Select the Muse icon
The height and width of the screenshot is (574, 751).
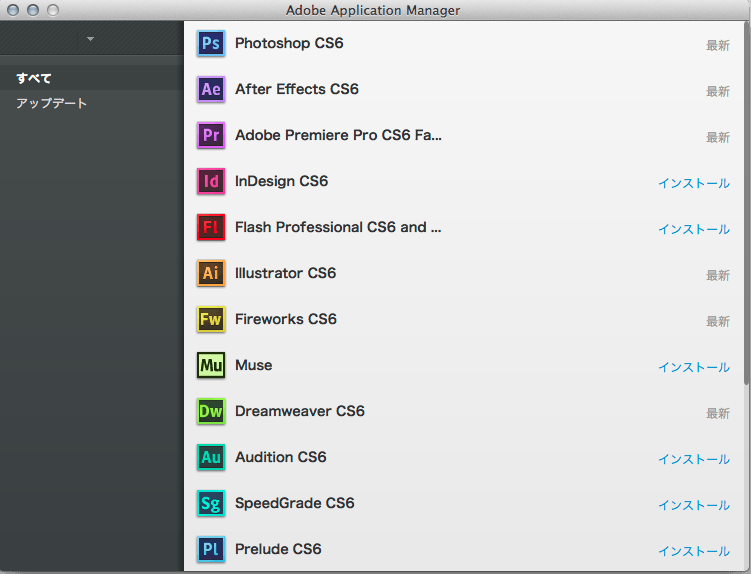point(211,365)
